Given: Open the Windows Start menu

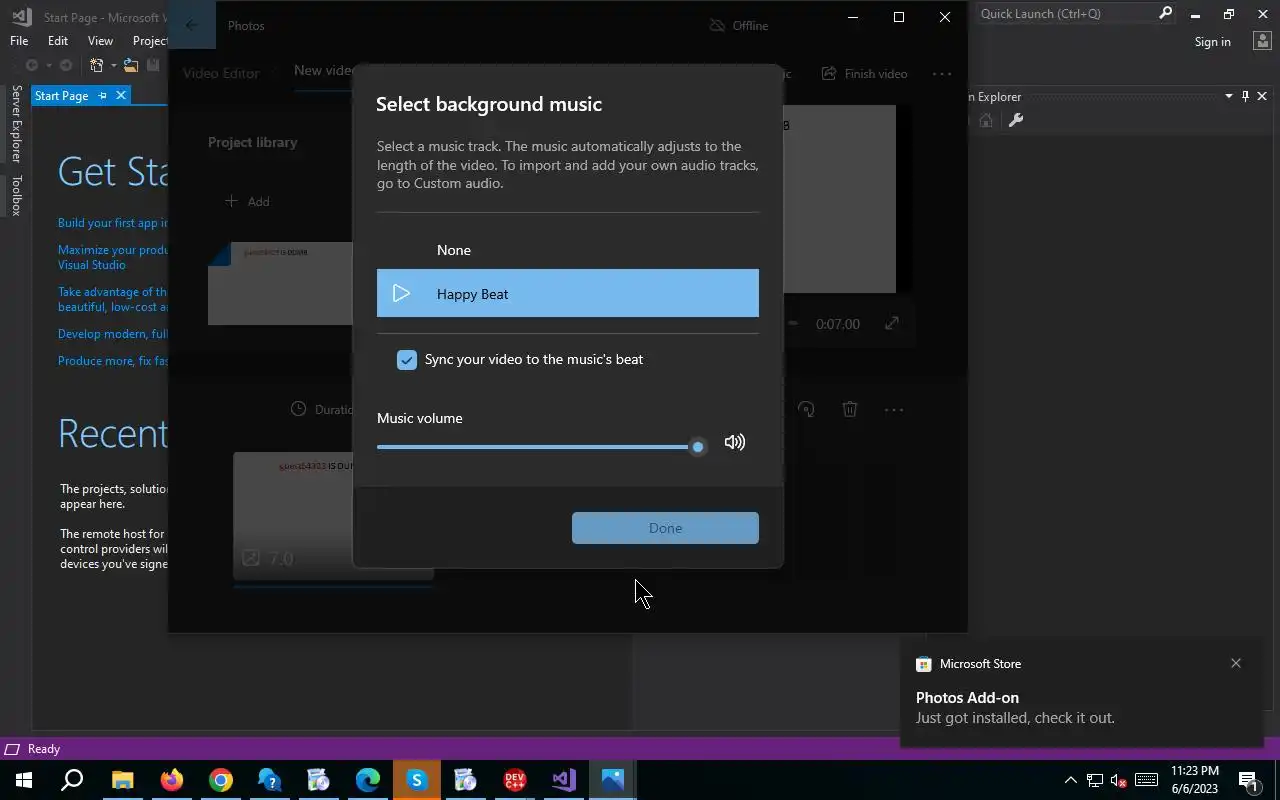Looking at the screenshot, I should pyautogui.click(x=24, y=780).
